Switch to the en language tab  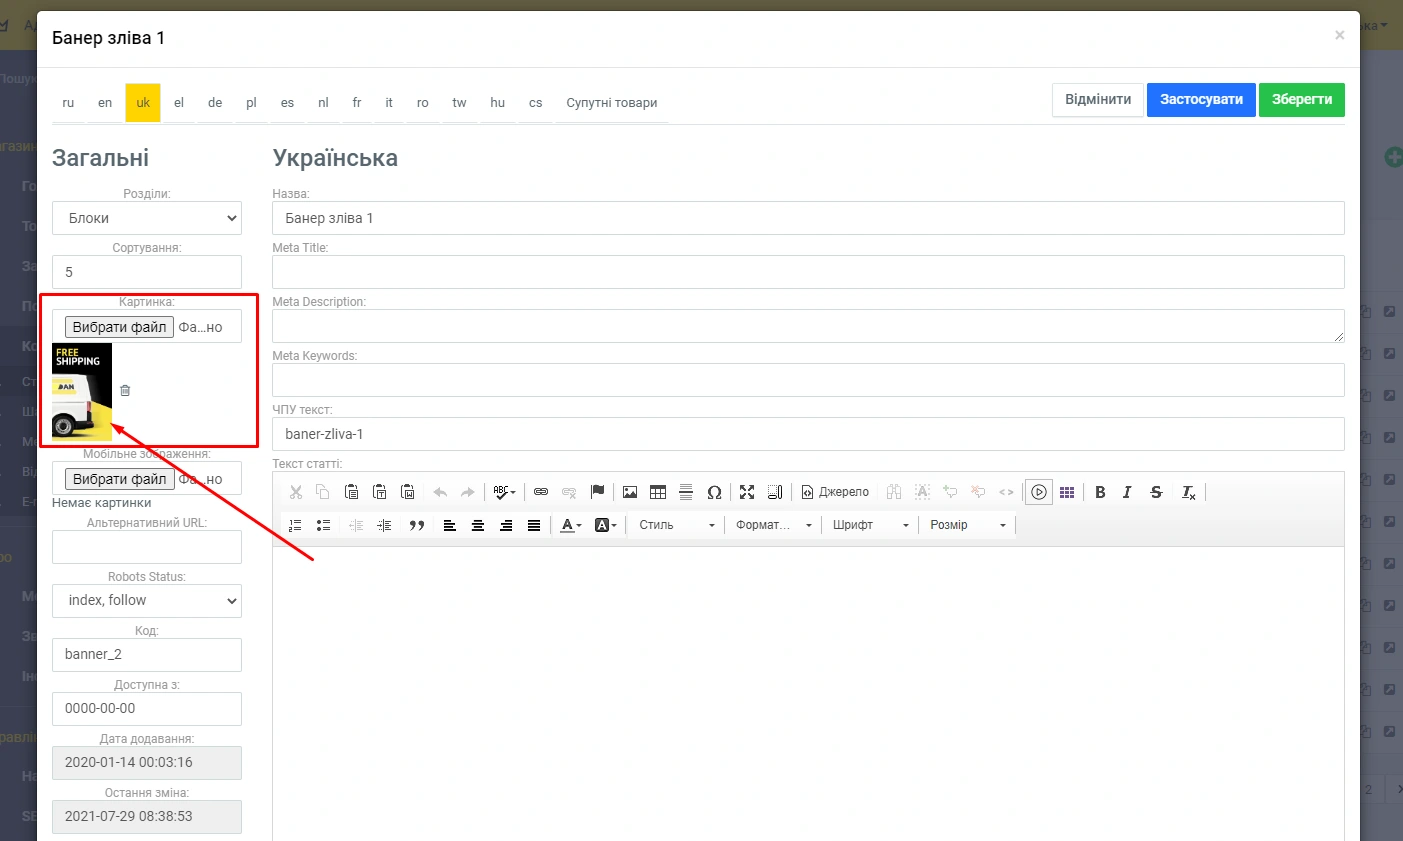[x=105, y=103]
